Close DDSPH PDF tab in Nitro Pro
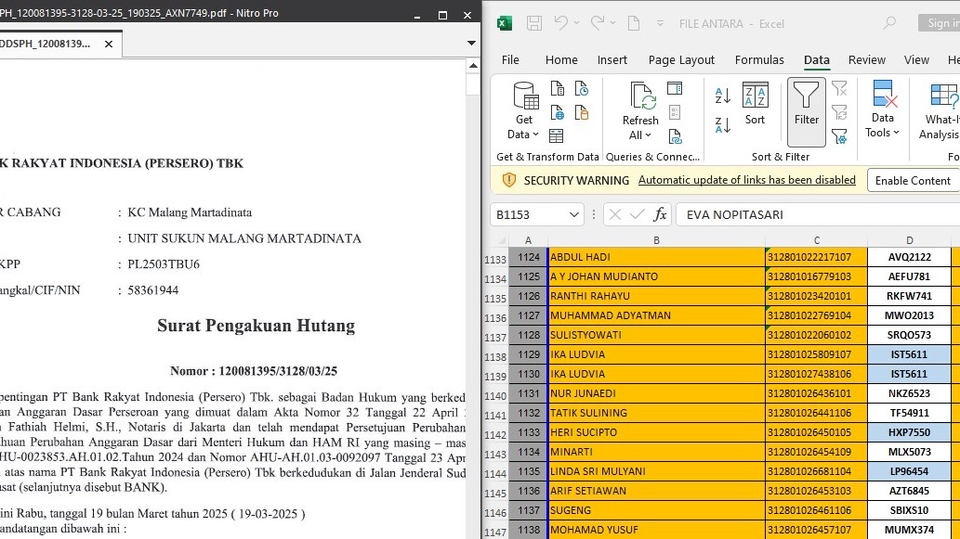This screenshot has height=539, width=960. point(108,44)
